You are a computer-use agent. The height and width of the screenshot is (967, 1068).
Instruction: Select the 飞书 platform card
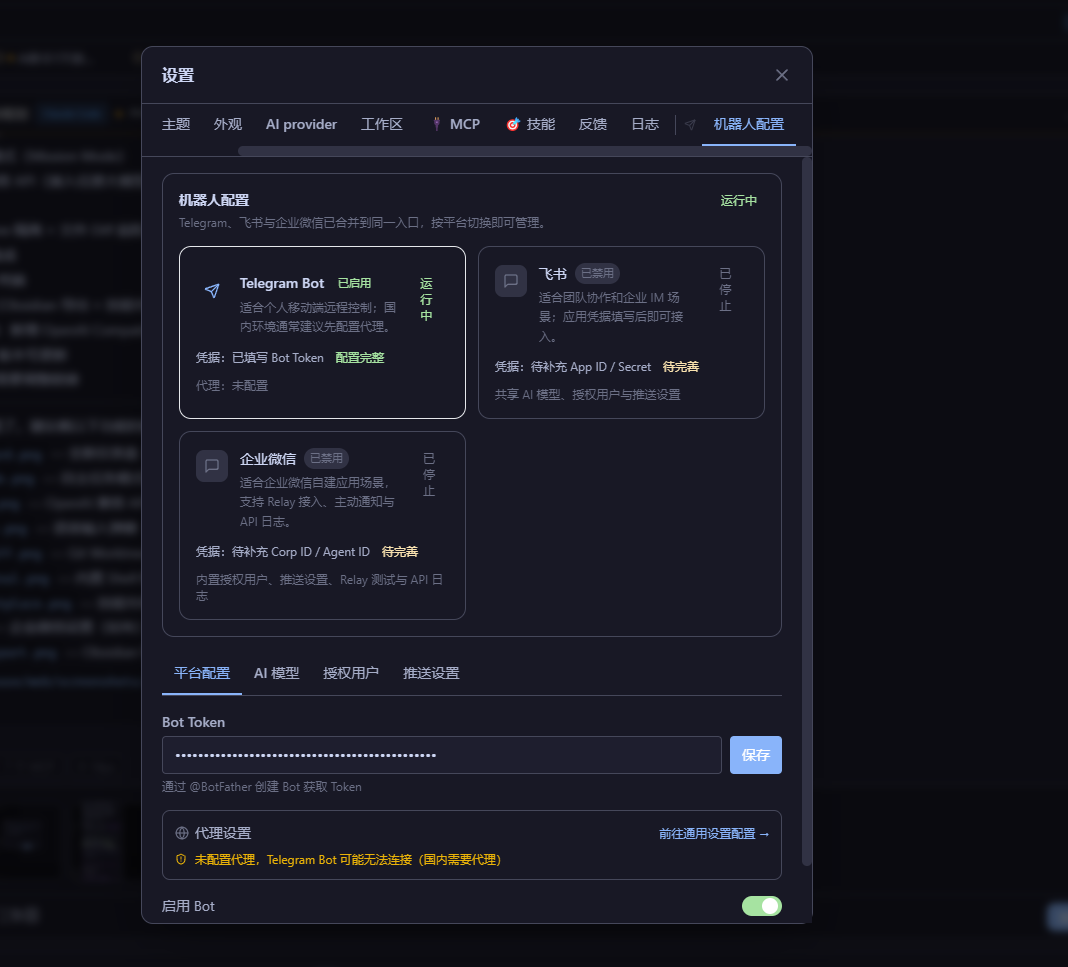tap(621, 332)
